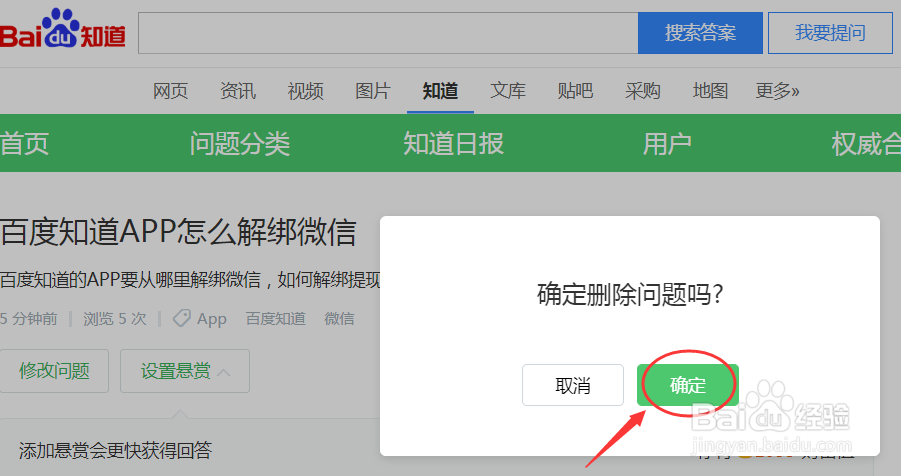
Task: Open the 视频 tab
Action: point(306,91)
